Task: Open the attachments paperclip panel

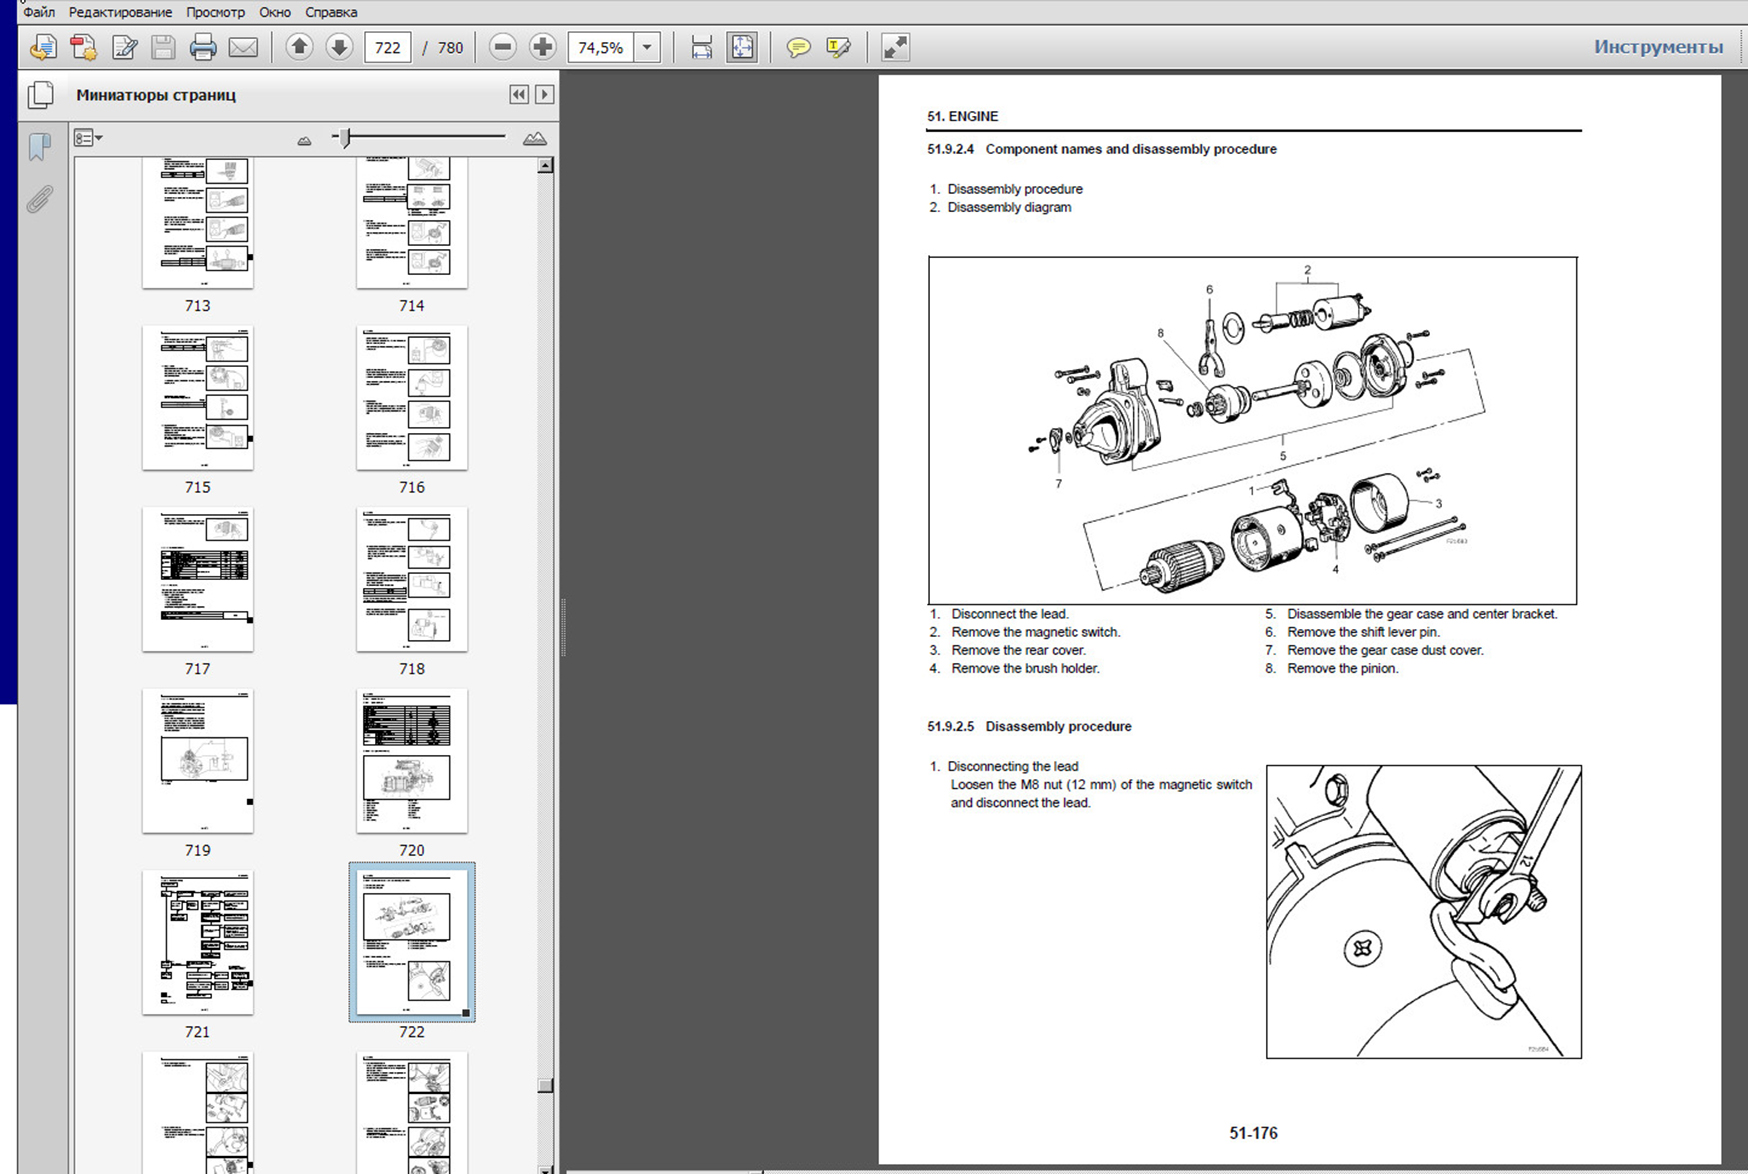Action: click(40, 200)
